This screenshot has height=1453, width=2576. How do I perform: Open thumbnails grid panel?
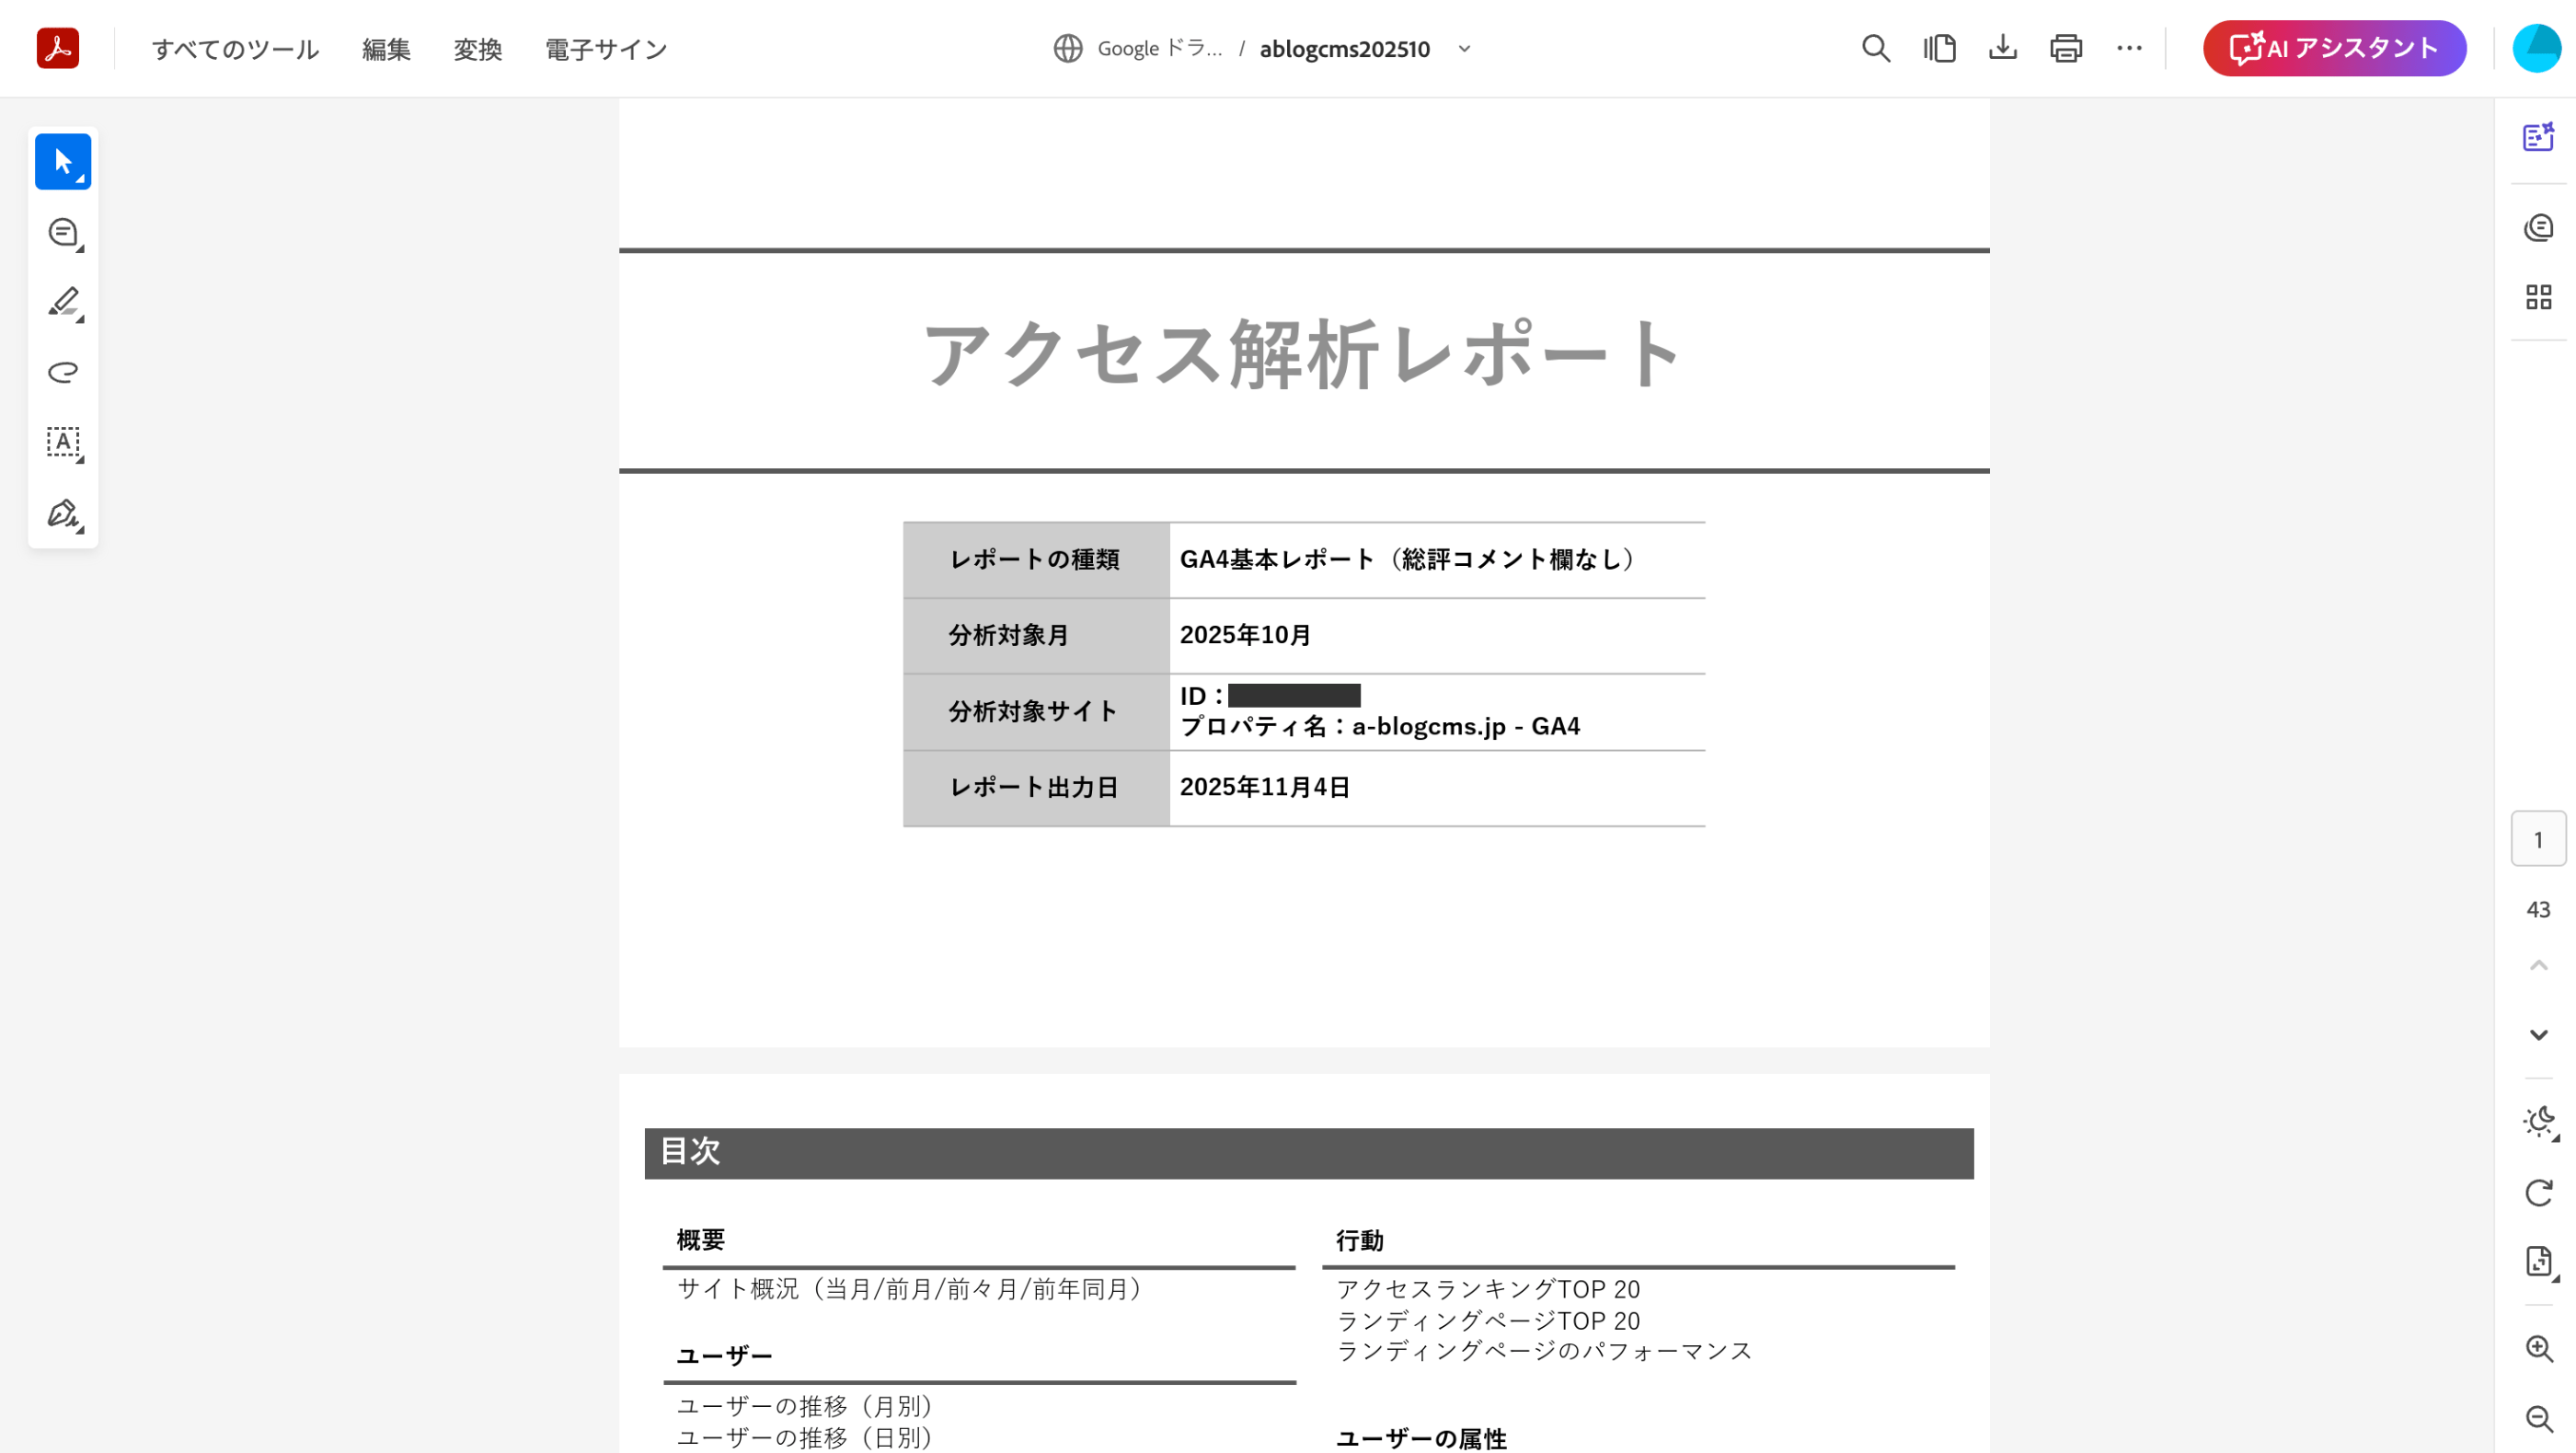tap(2538, 297)
